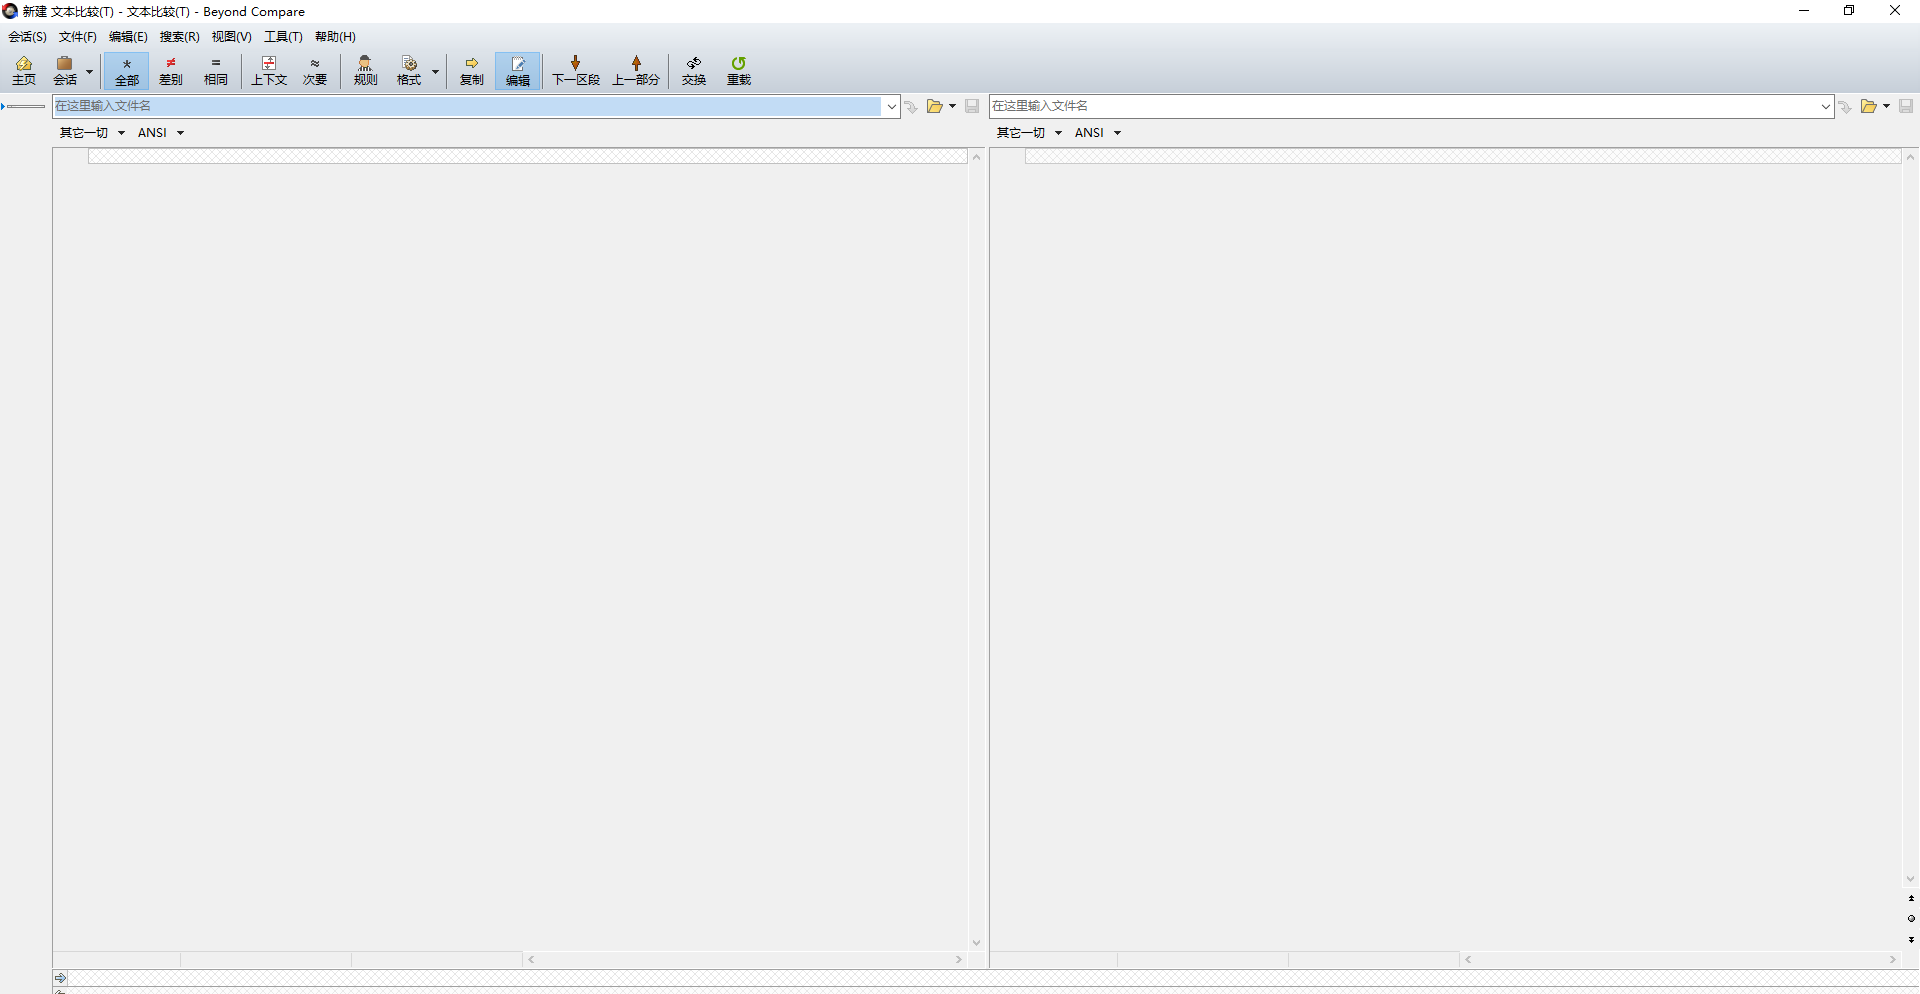Click right pane scroll-down arrow
1920x994 pixels.
click(1910, 879)
